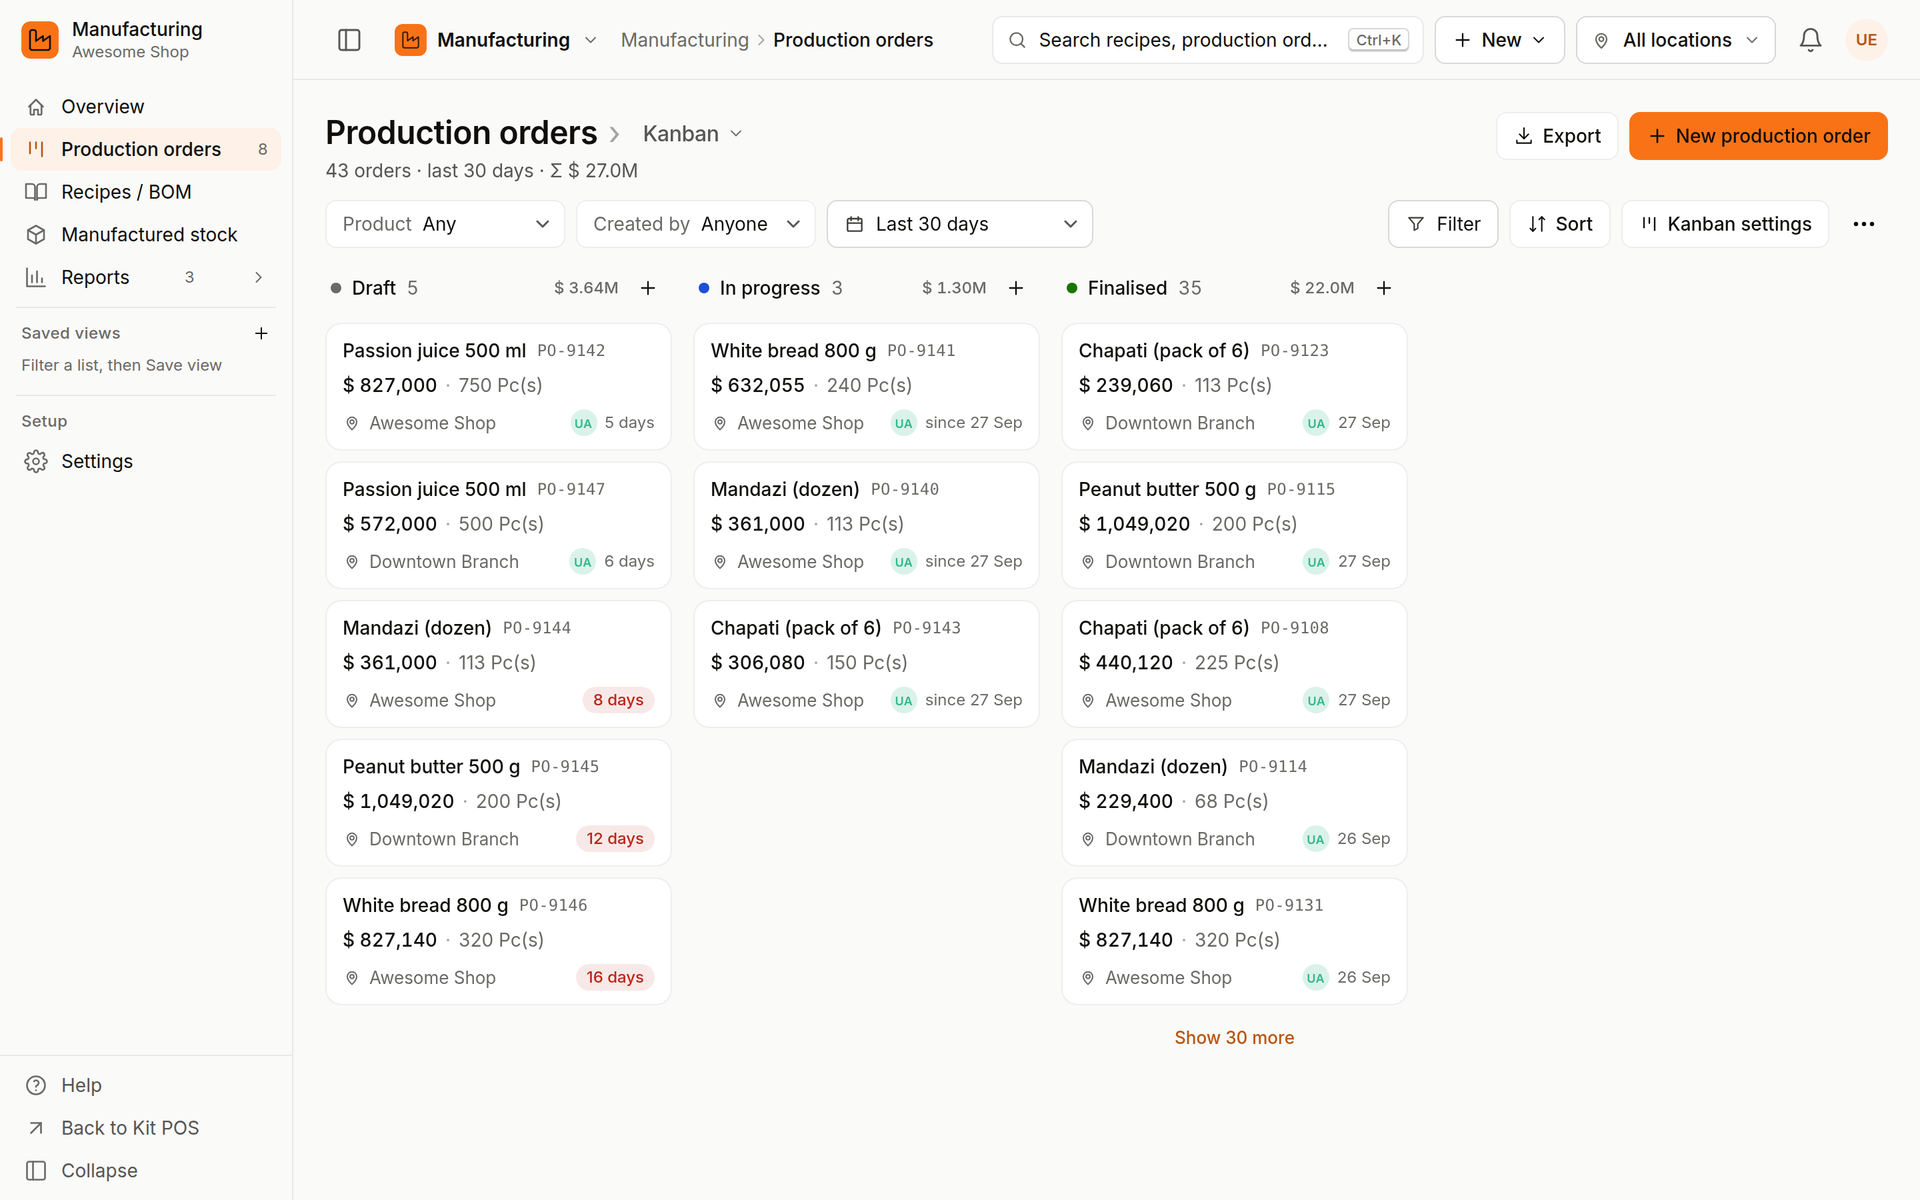Go to Production orders in sidebar
Image resolution: width=1920 pixels, height=1200 pixels.
[x=146, y=149]
